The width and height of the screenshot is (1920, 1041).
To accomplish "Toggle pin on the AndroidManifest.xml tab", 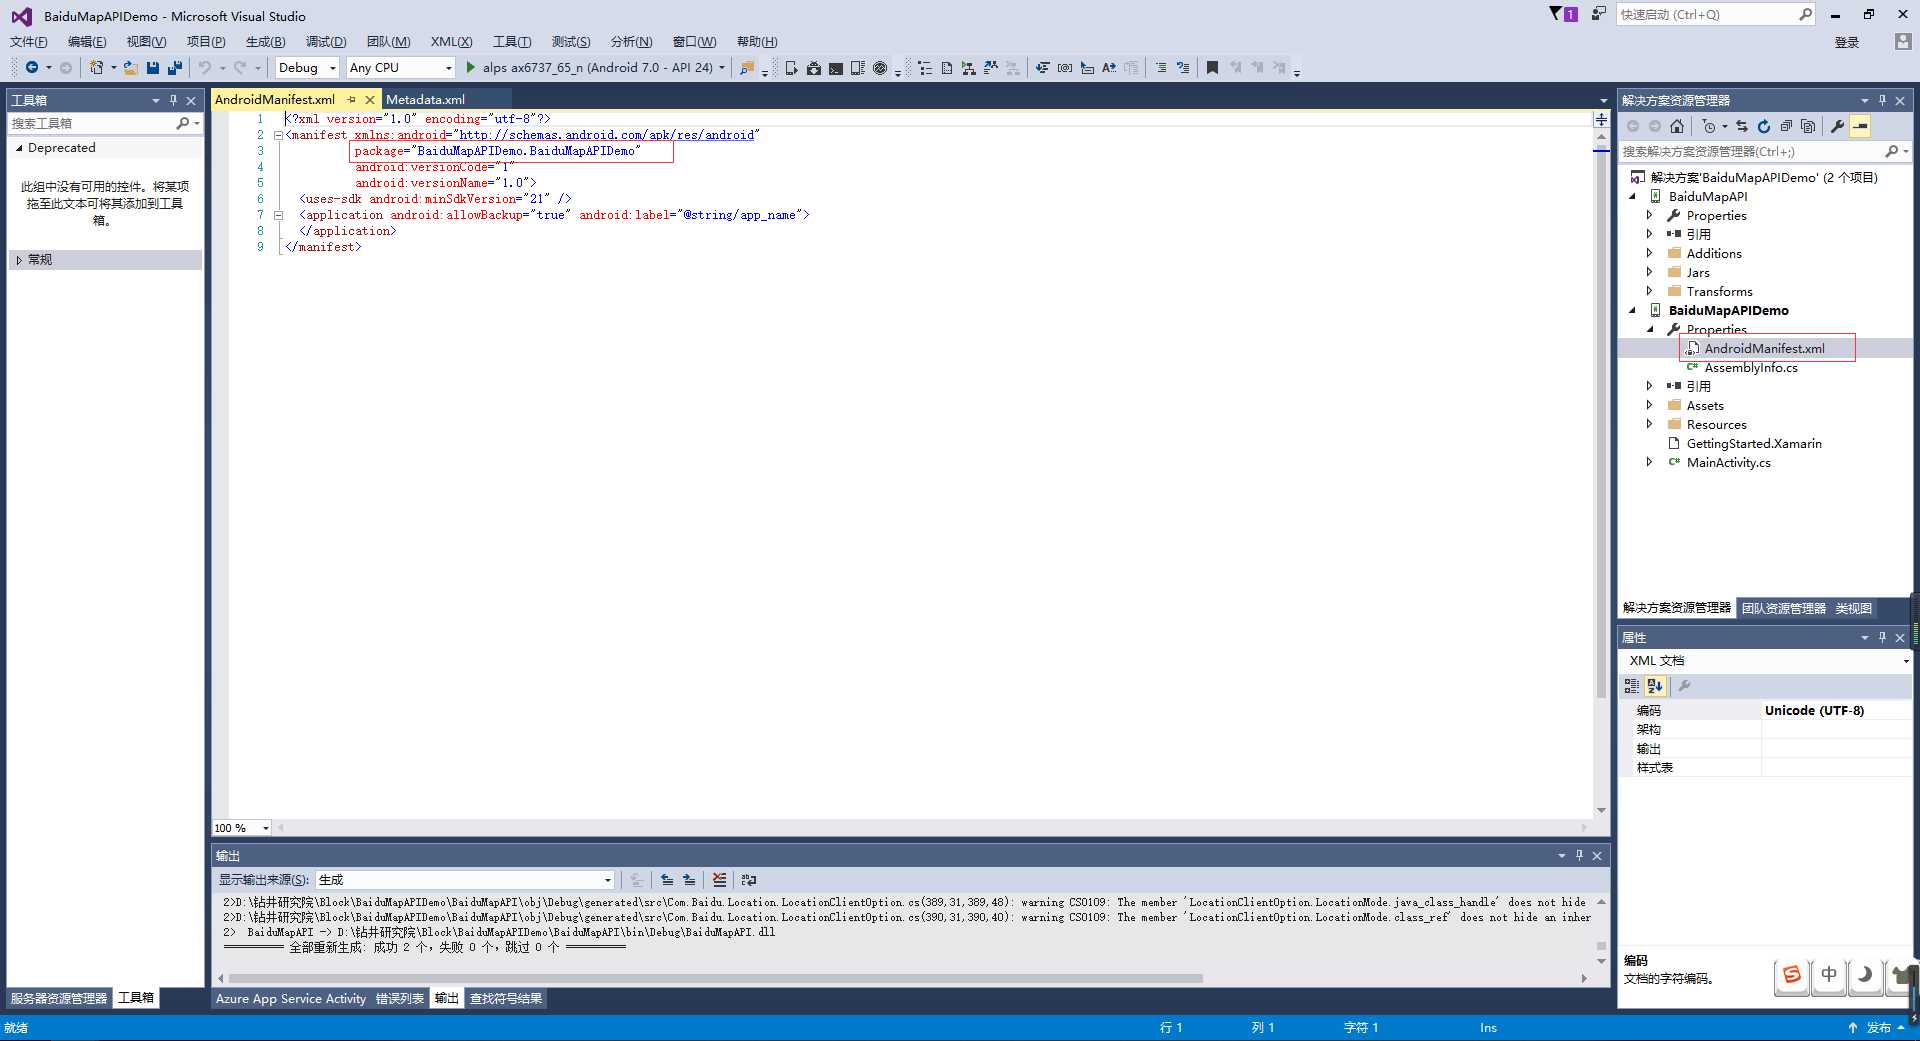I will pos(351,99).
